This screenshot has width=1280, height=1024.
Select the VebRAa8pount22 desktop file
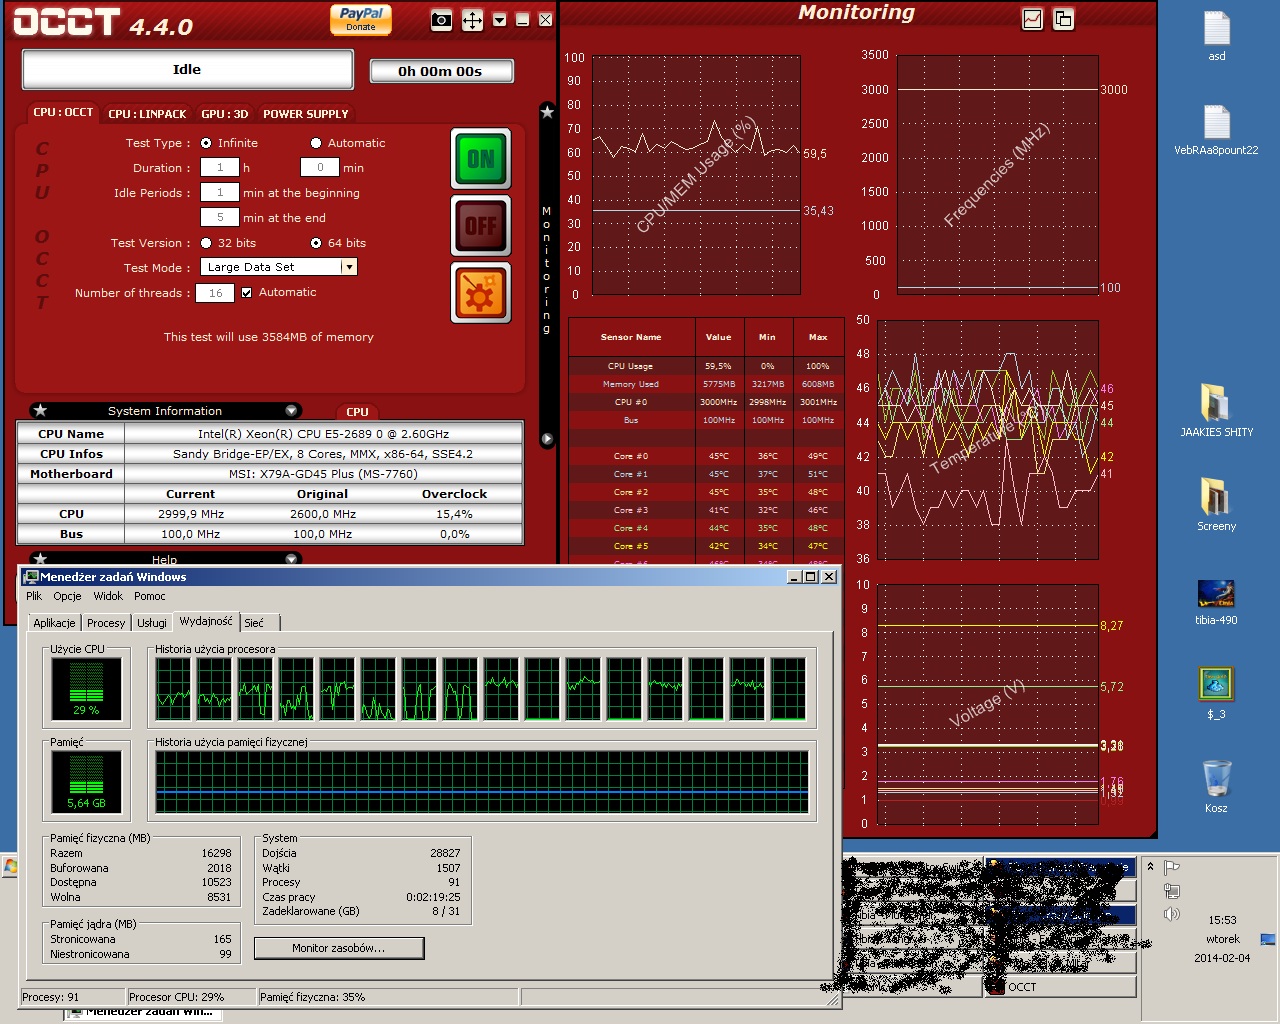point(1216,130)
